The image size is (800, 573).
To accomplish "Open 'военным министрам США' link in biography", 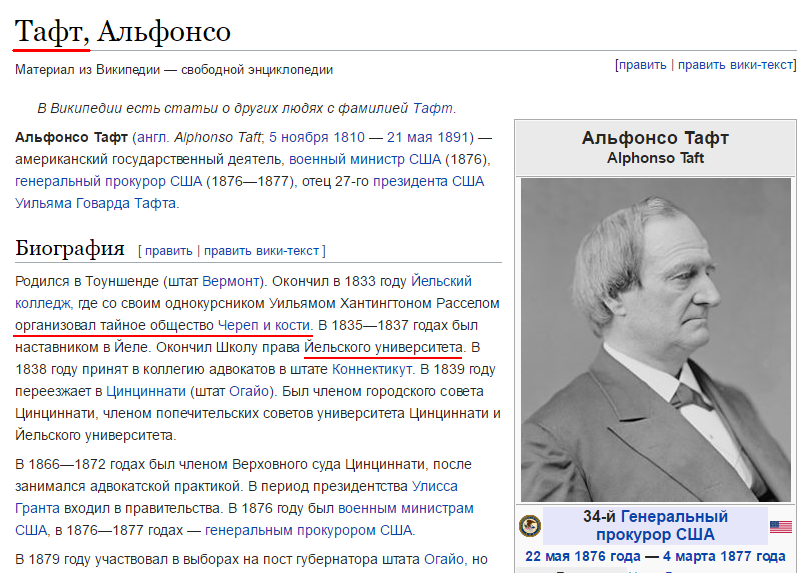I will 406,508.
